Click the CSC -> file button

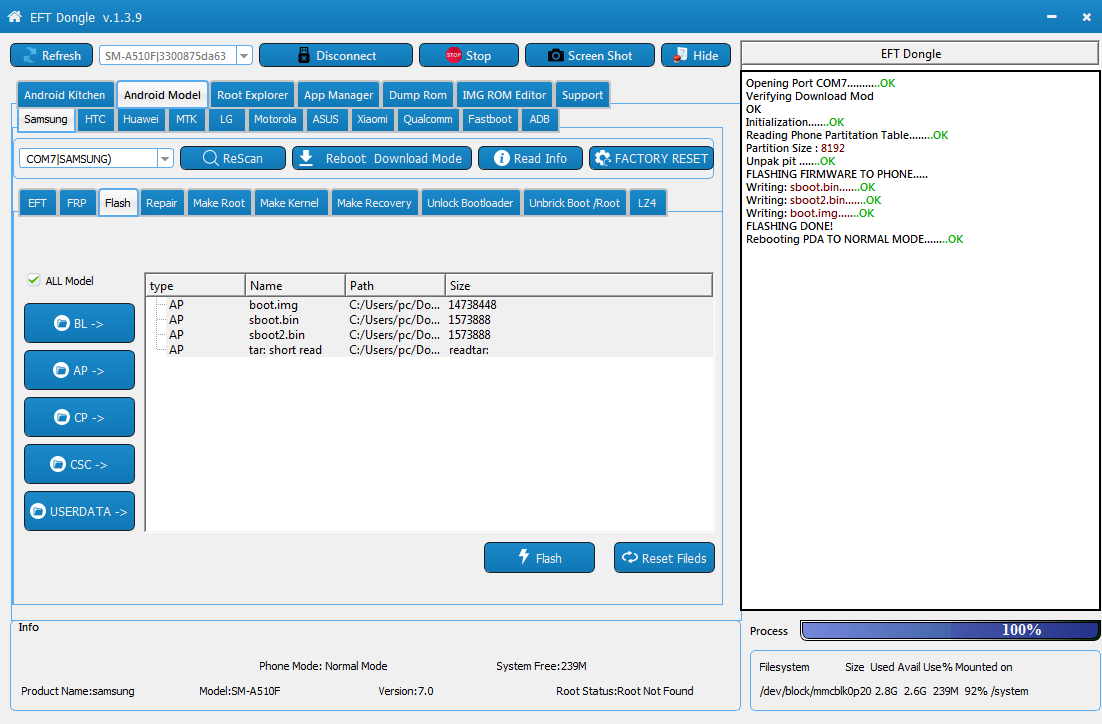[x=79, y=464]
